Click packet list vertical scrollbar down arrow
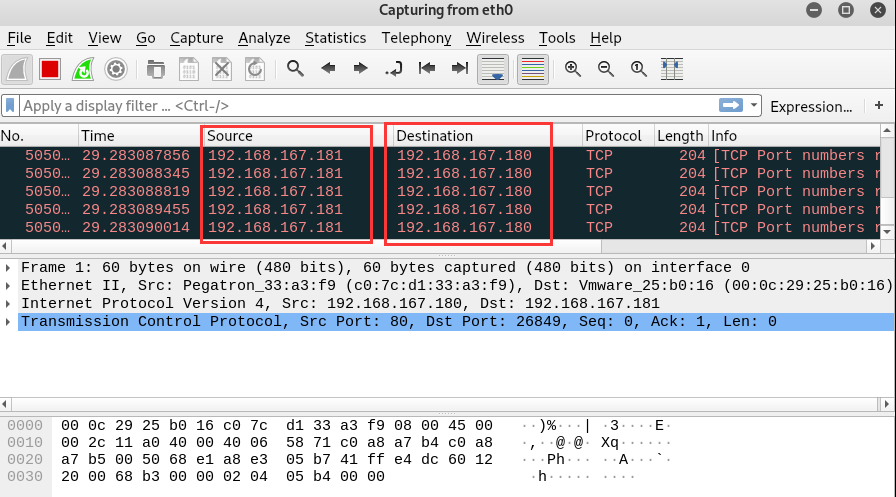The image size is (896, 497). click(x=887, y=232)
